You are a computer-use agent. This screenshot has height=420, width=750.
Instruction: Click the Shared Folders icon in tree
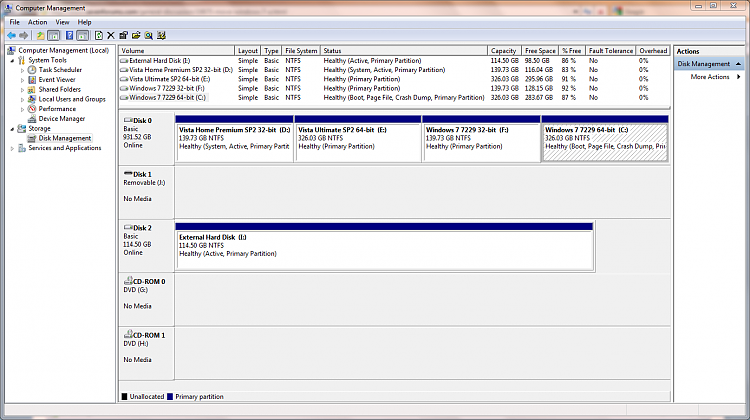[32, 89]
